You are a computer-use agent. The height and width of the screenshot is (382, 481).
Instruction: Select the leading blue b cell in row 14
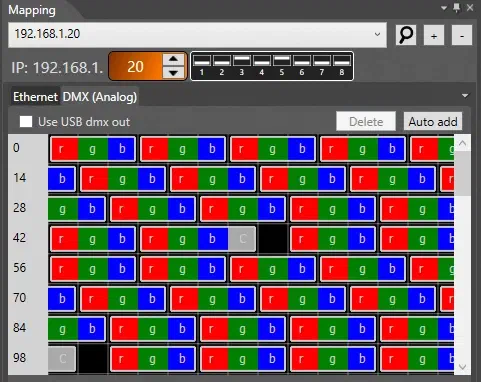tap(62, 179)
